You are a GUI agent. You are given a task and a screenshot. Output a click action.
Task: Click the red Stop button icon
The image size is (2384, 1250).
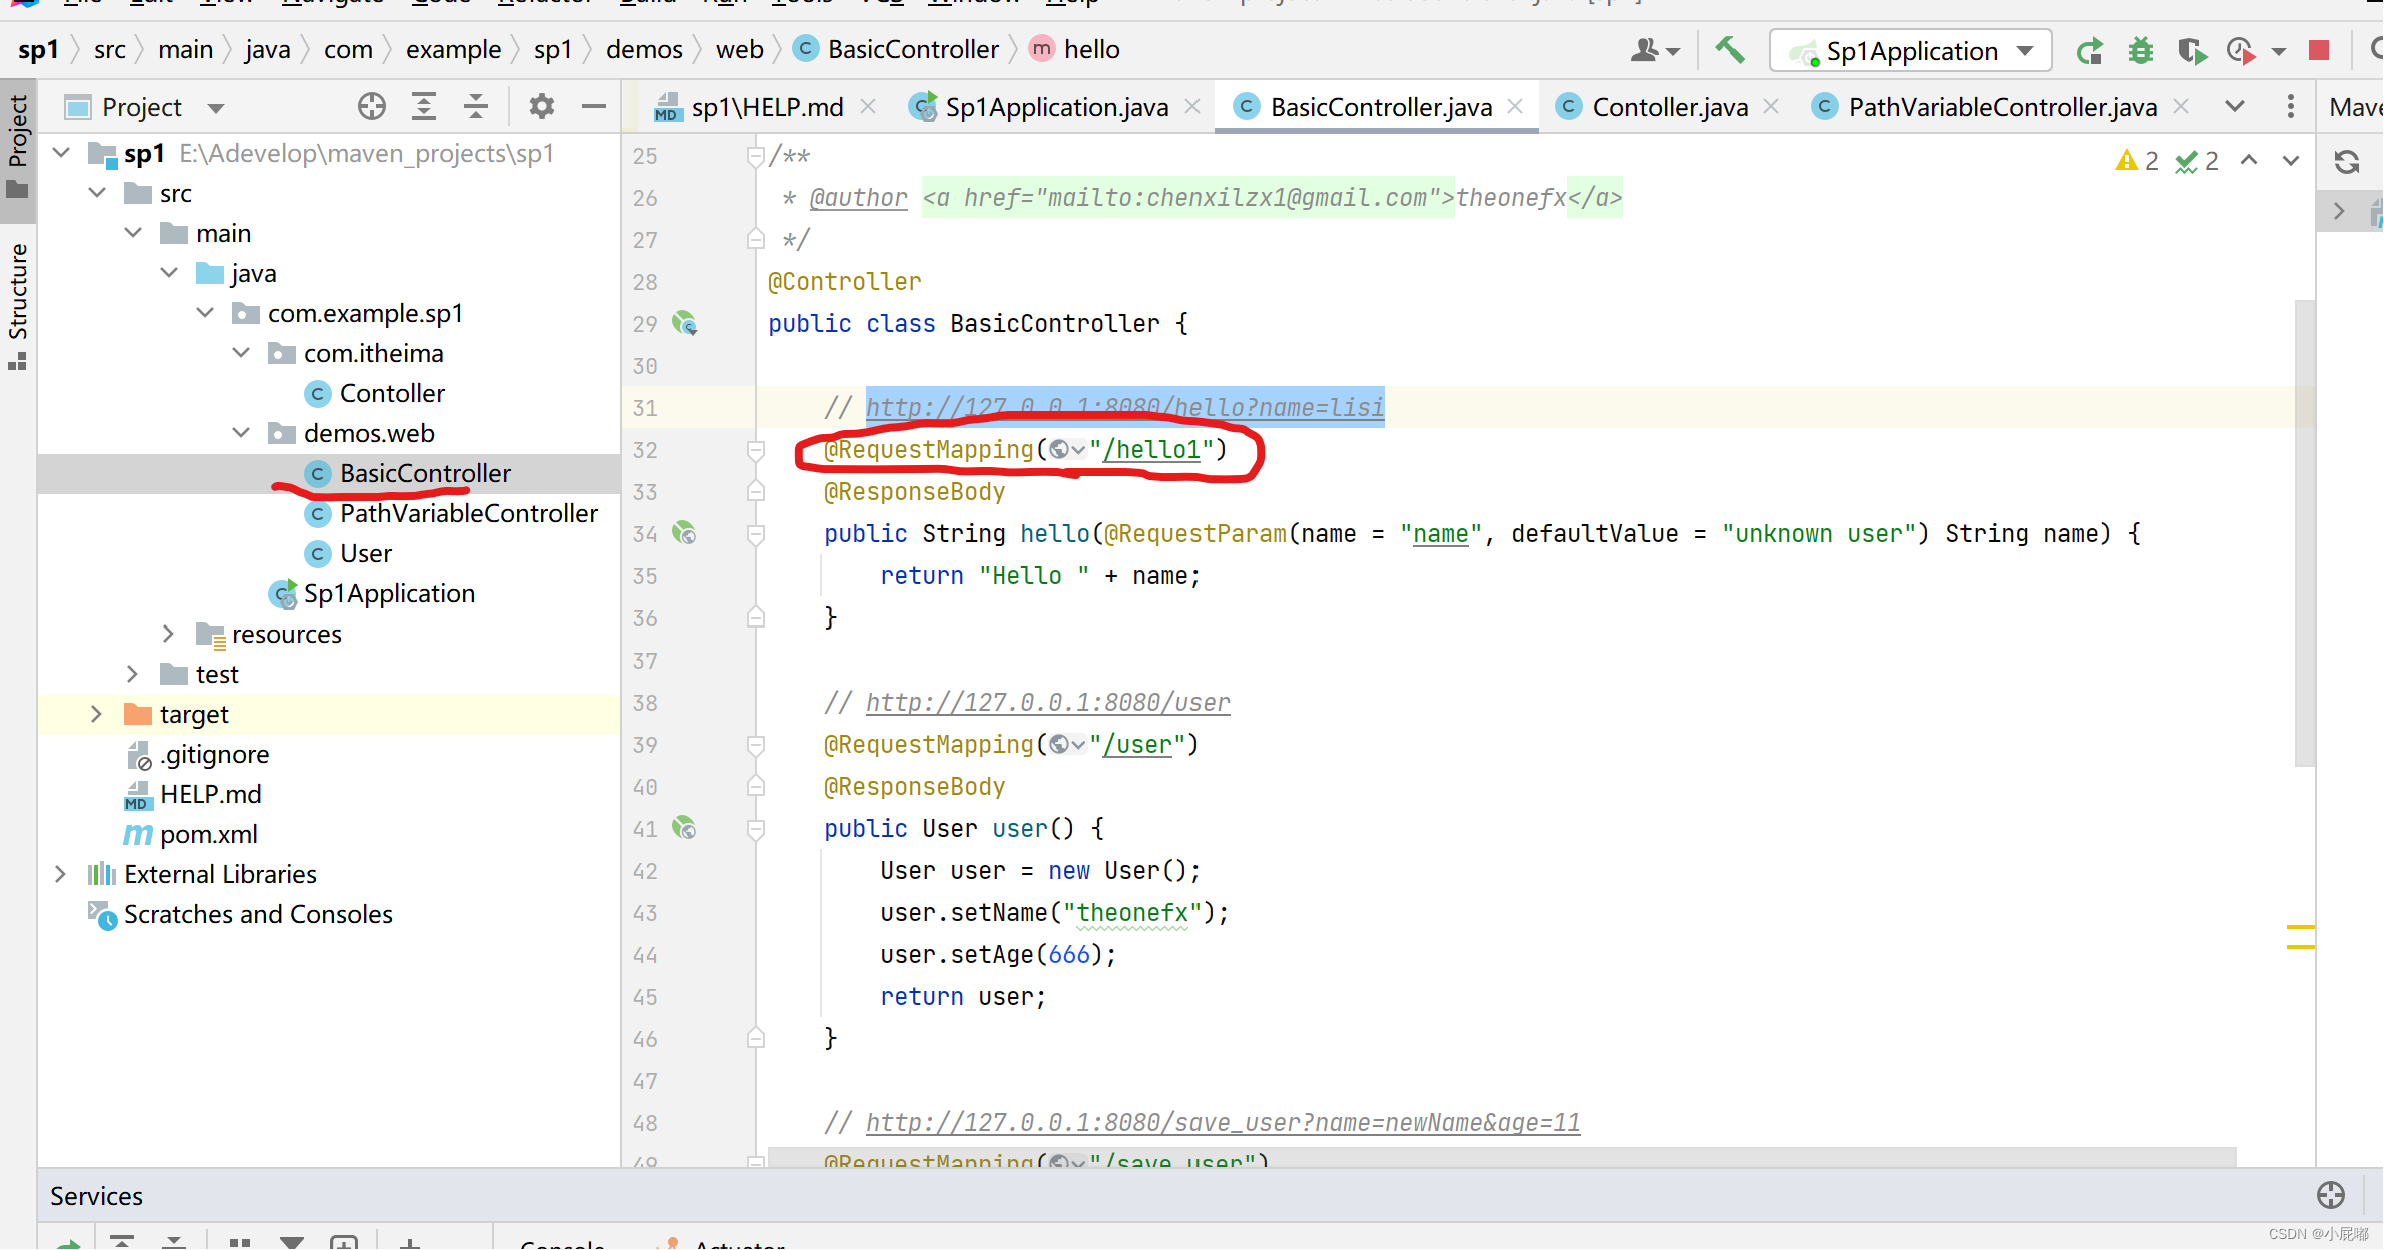coord(2319,50)
